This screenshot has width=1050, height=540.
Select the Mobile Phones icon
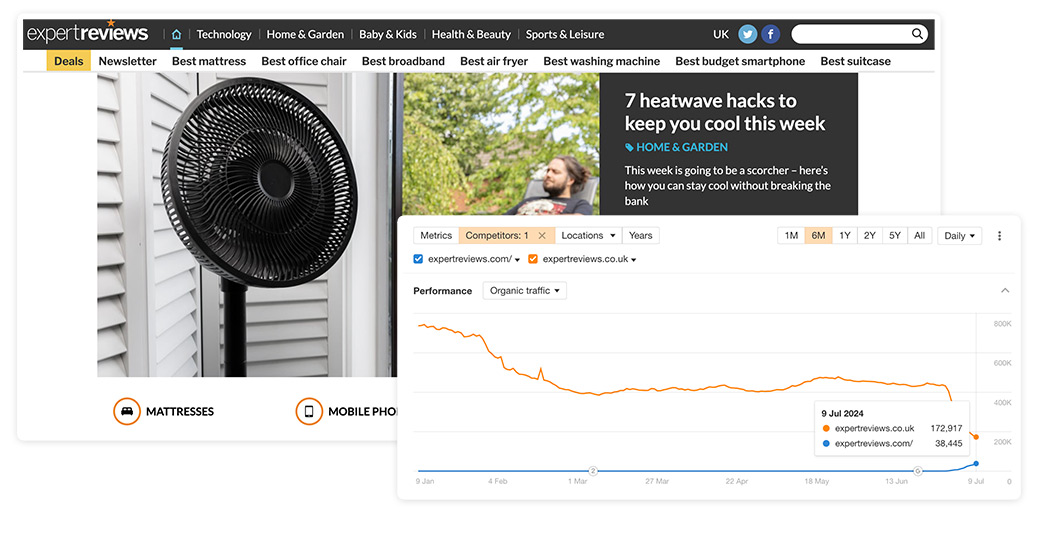[309, 411]
